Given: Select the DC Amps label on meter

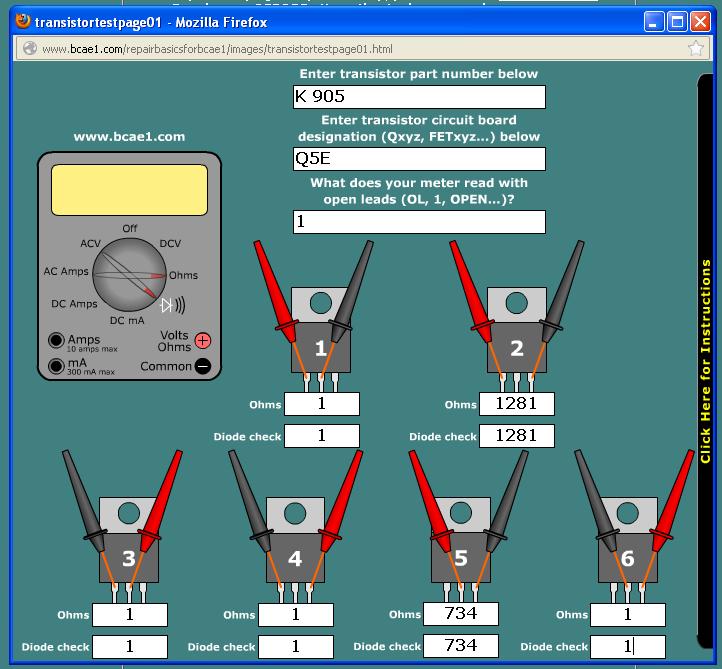Looking at the screenshot, I should coord(74,304).
